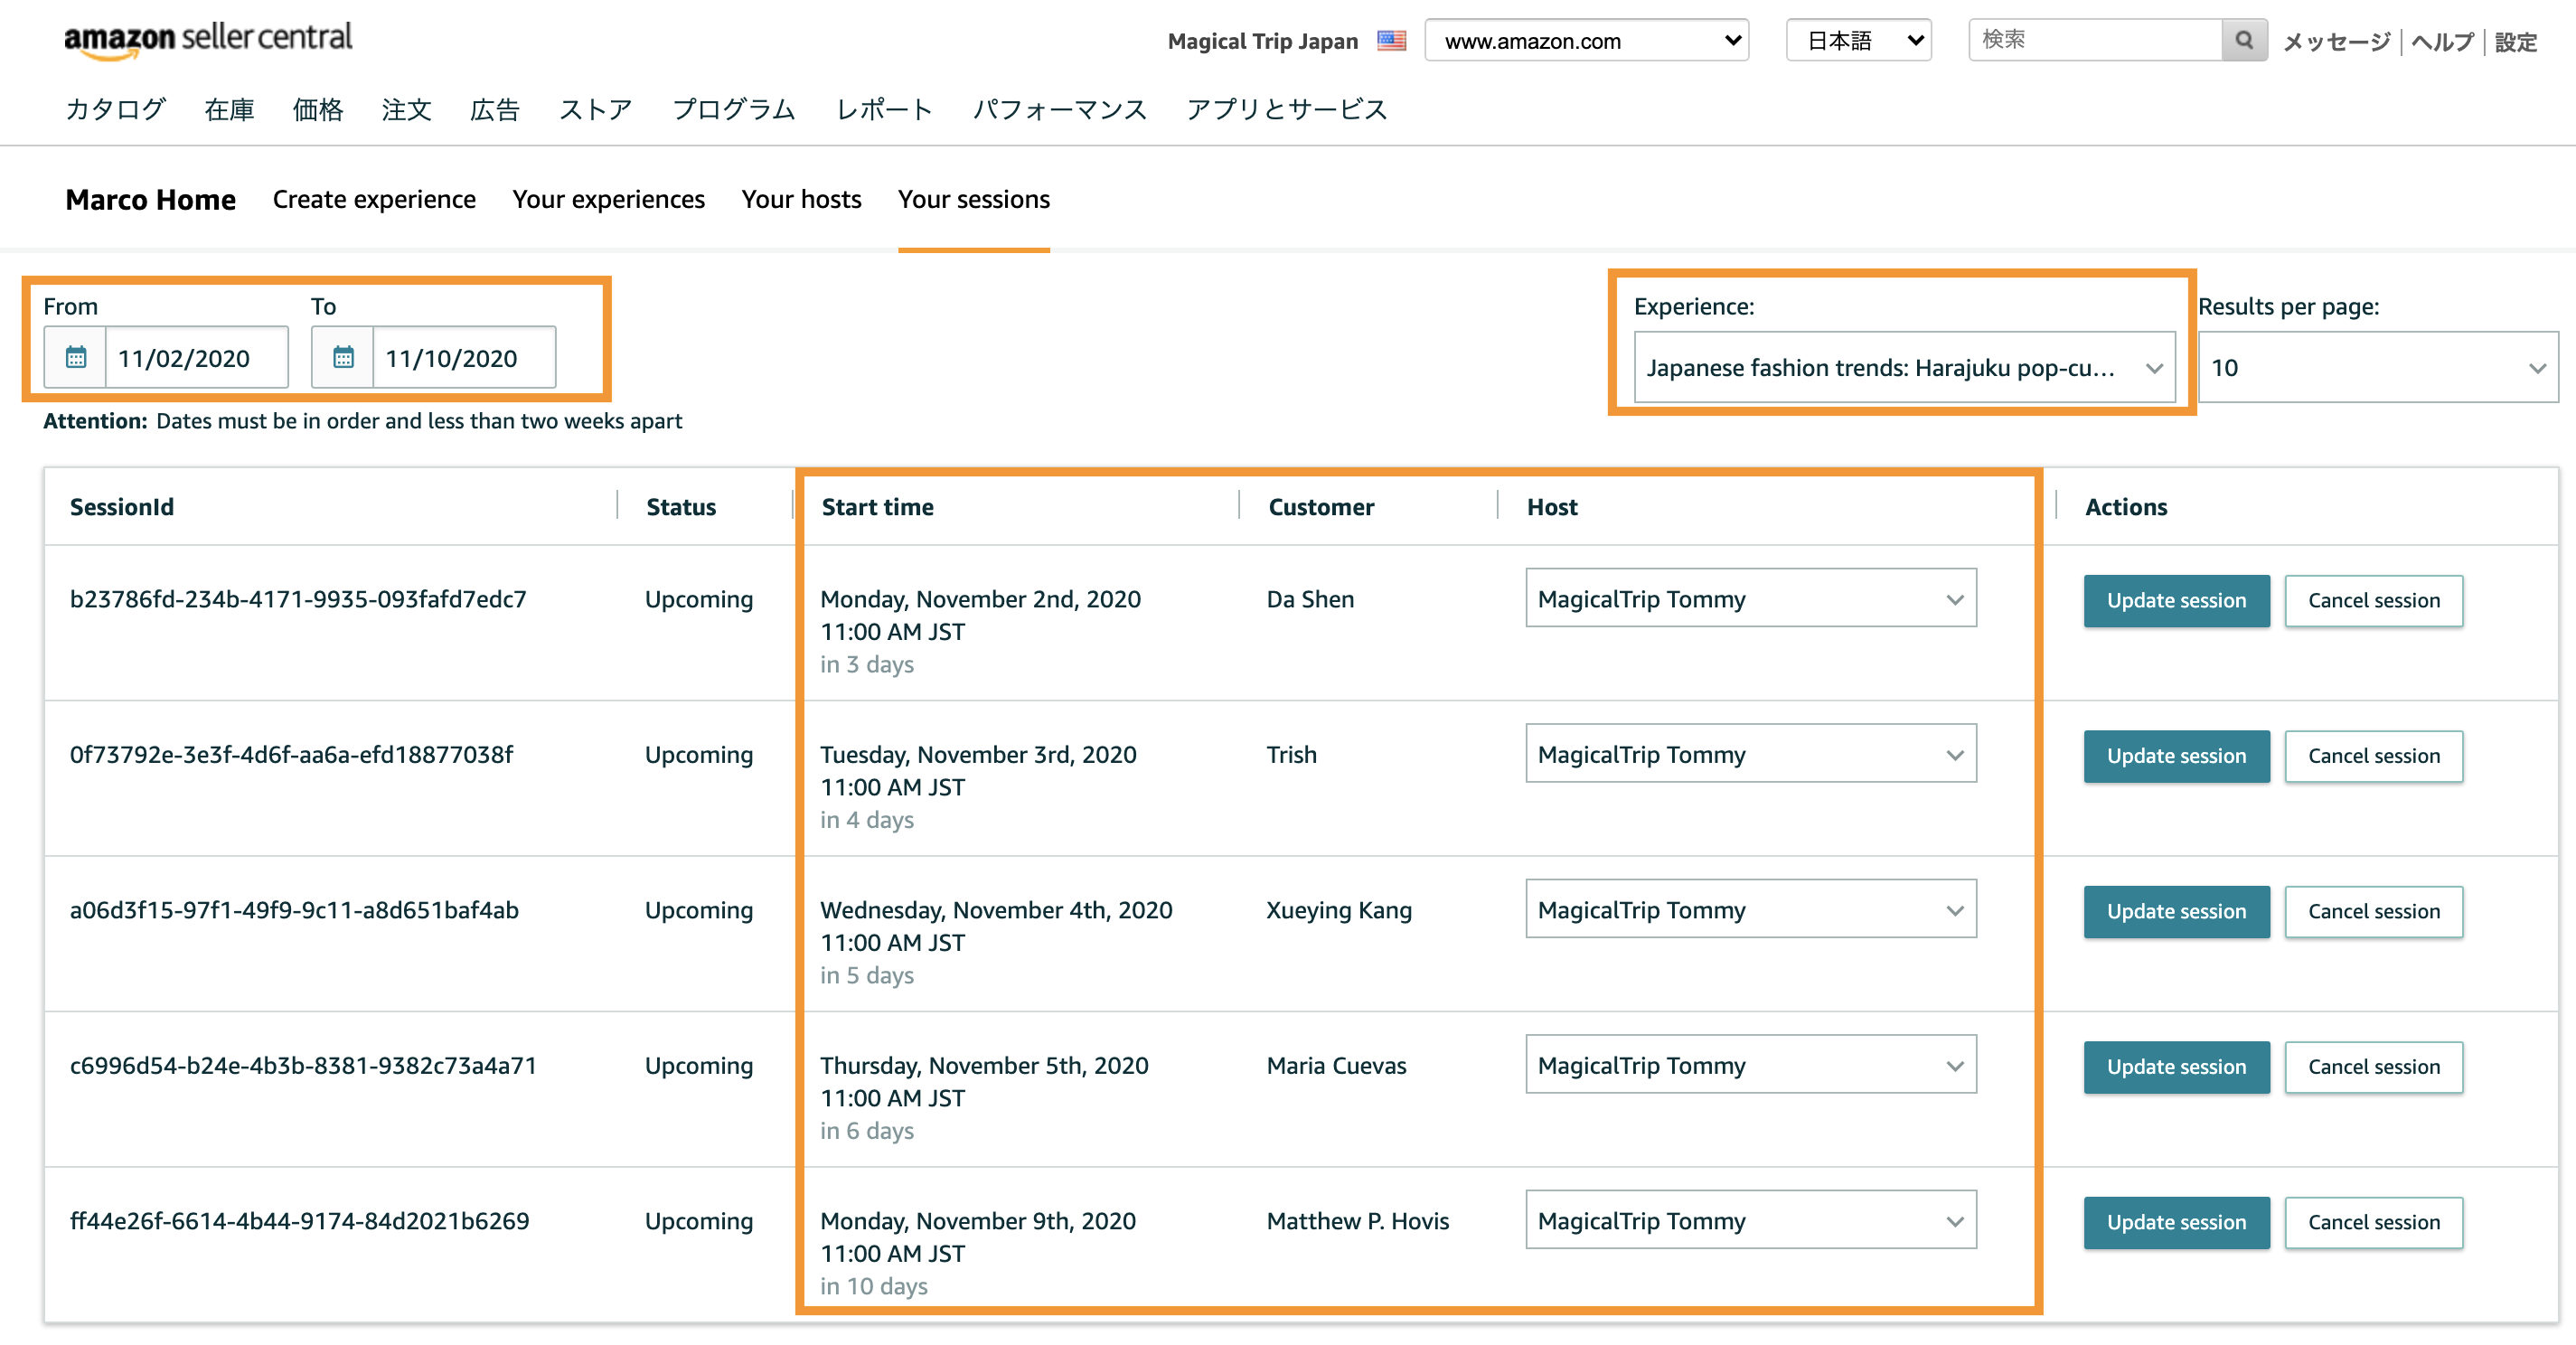Click the From date calendar icon
Image resolution: width=2576 pixels, height=1345 pixels.
pyautogui.click(x=75, y=357)
